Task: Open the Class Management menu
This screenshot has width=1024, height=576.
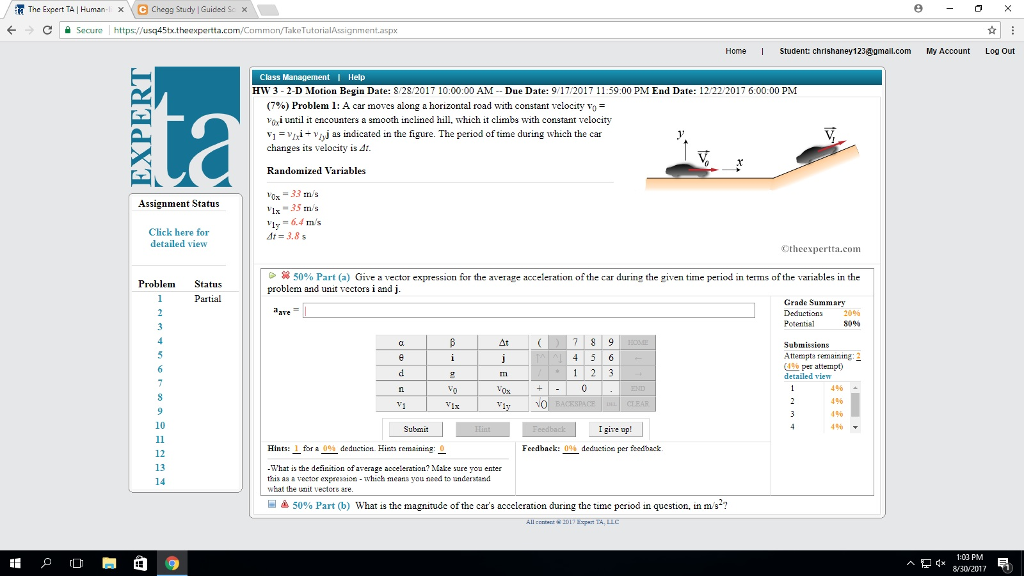Action: pyautogui.click(x=293, y=75)
